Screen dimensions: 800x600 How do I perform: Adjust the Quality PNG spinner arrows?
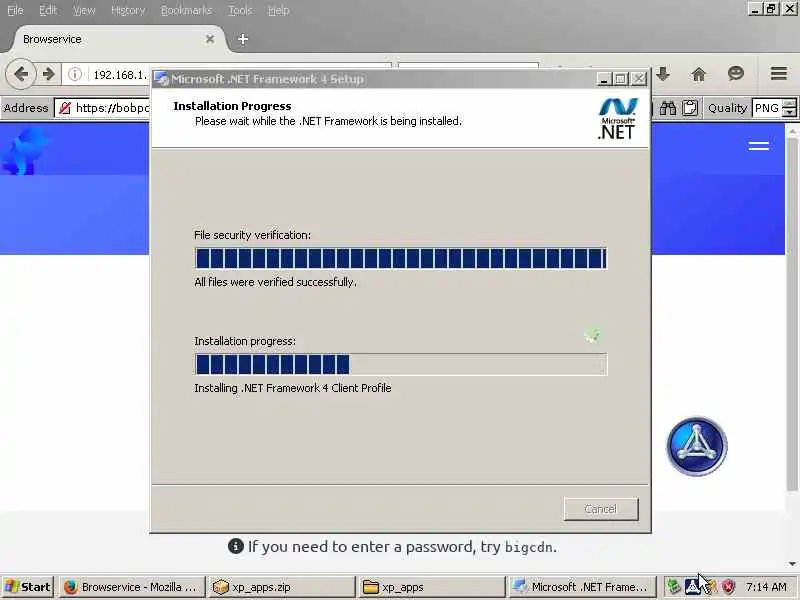click(789, 108)
